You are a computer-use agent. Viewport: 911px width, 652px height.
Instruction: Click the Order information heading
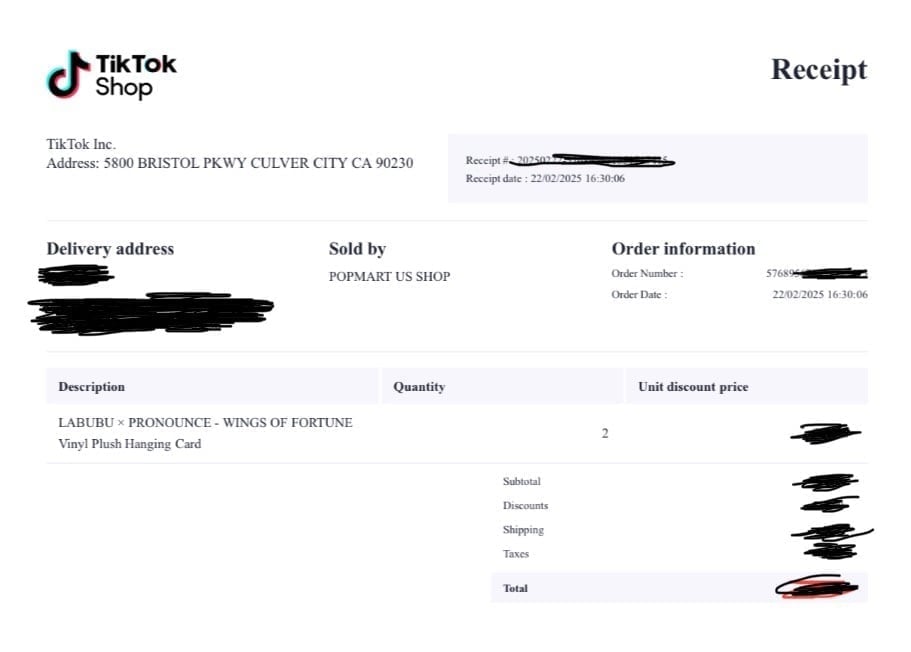pyautogui.click(x=683, y=249)
